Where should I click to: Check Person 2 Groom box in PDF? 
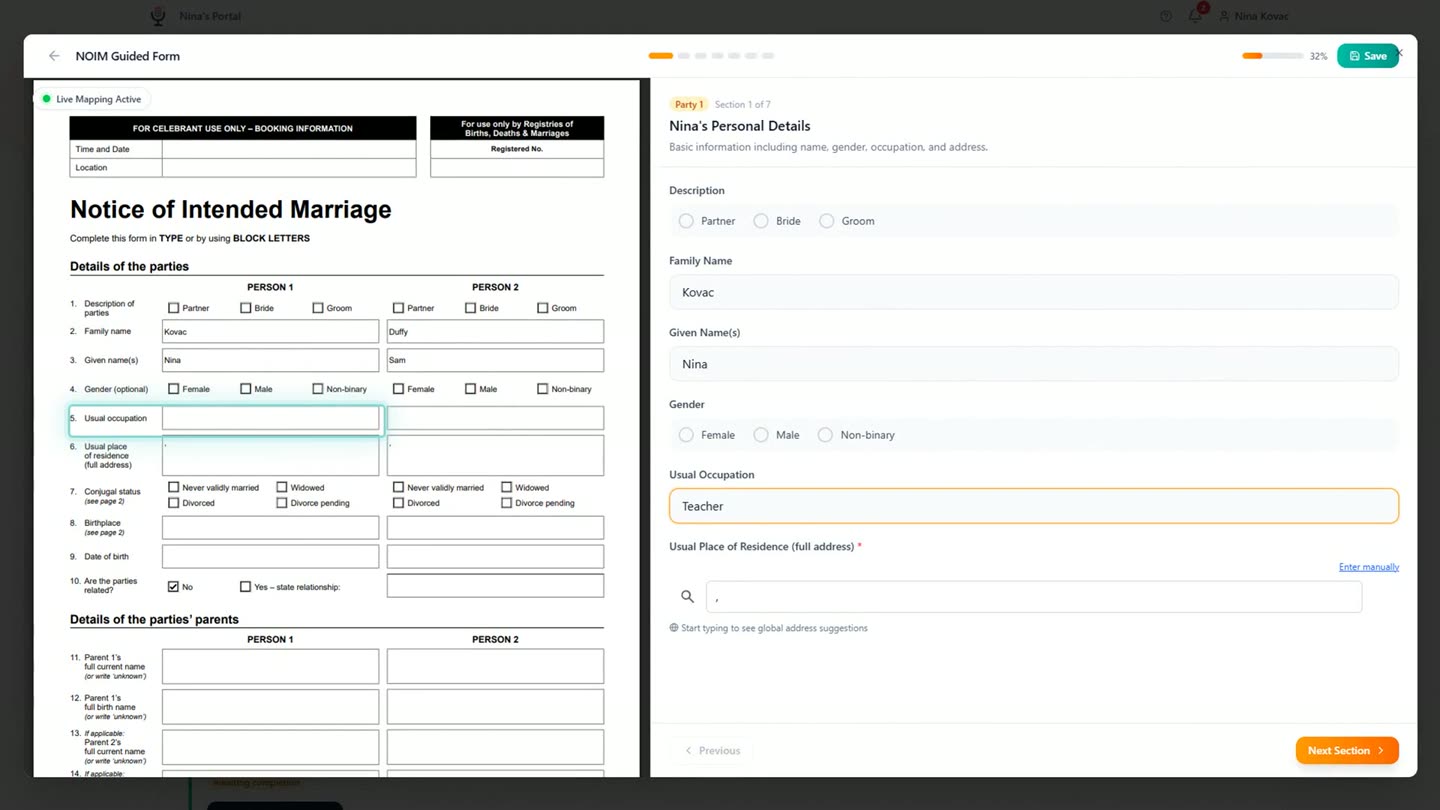(543, 308)
